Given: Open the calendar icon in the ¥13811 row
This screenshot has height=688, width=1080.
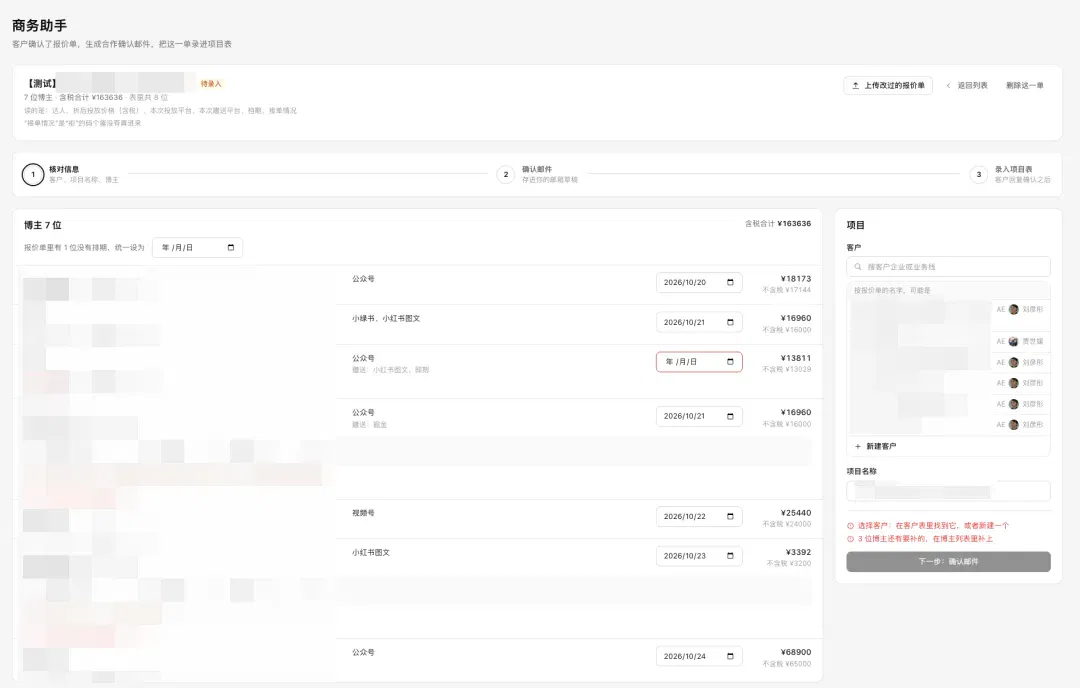Looking at the screenshot, I should (730, 362).
